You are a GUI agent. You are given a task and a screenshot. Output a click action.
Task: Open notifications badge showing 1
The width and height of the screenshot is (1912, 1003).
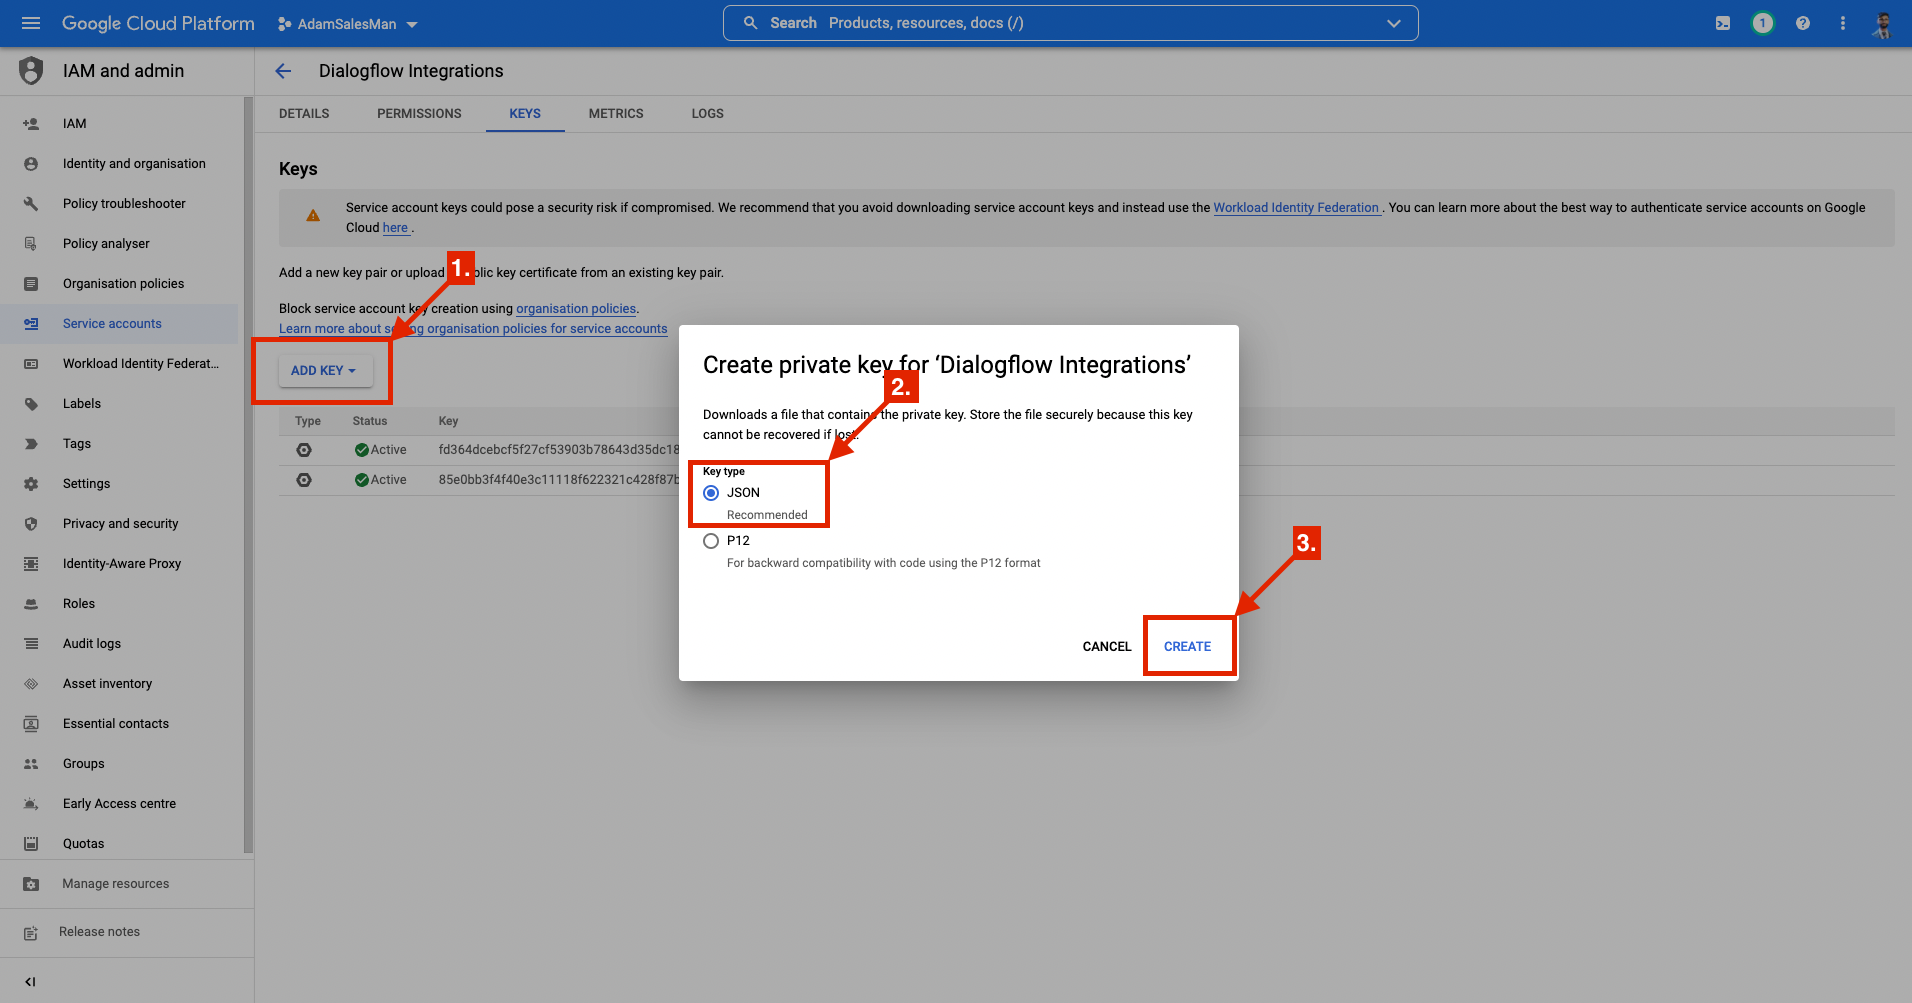click(1763, 23)
